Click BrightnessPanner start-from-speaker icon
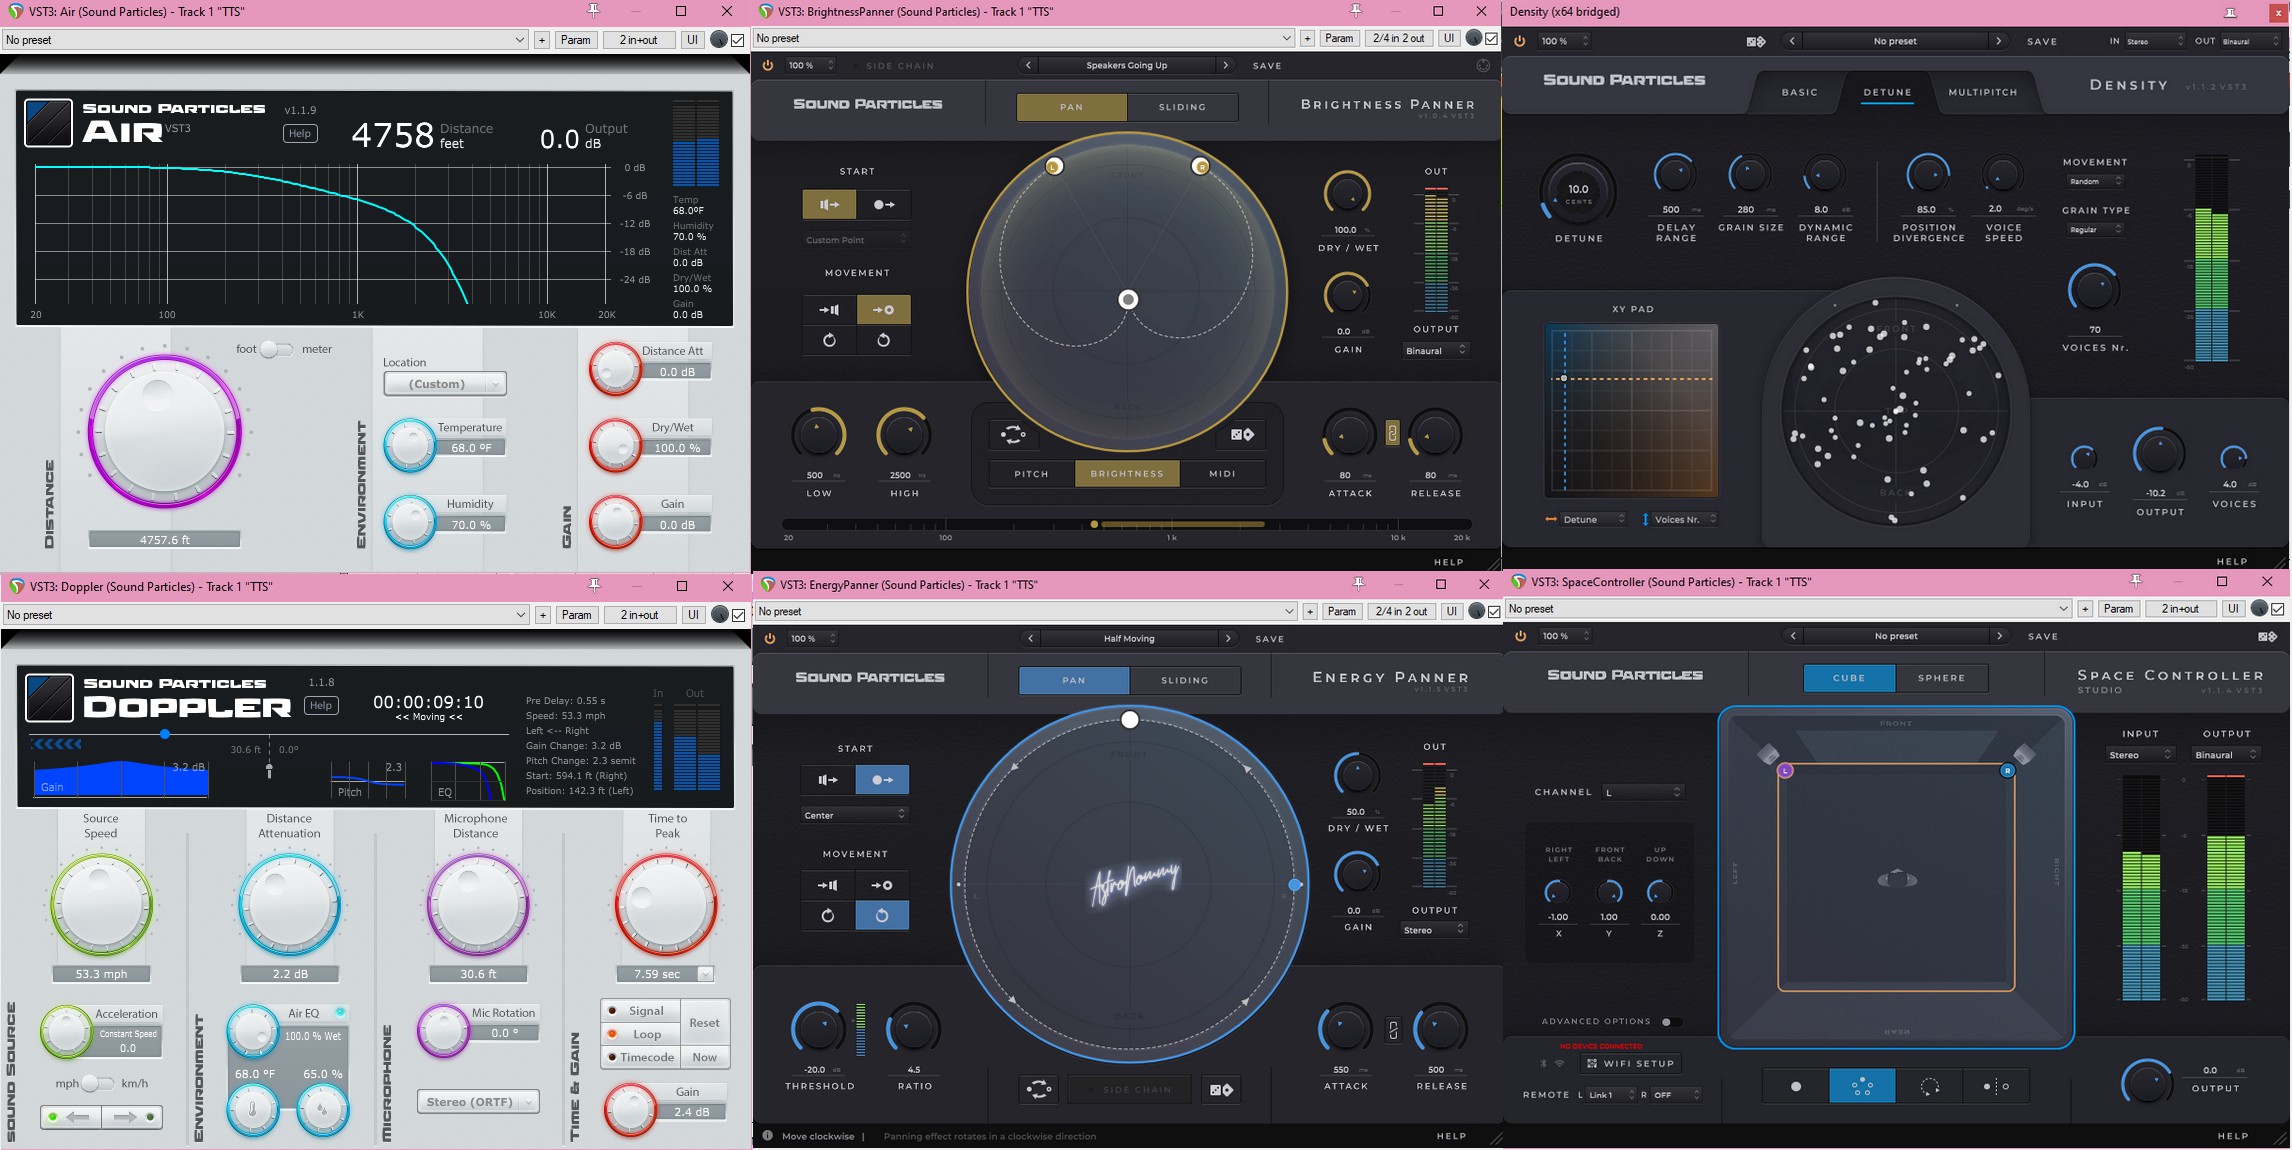Screen dimensions: 2292x1150 [829, 204]
